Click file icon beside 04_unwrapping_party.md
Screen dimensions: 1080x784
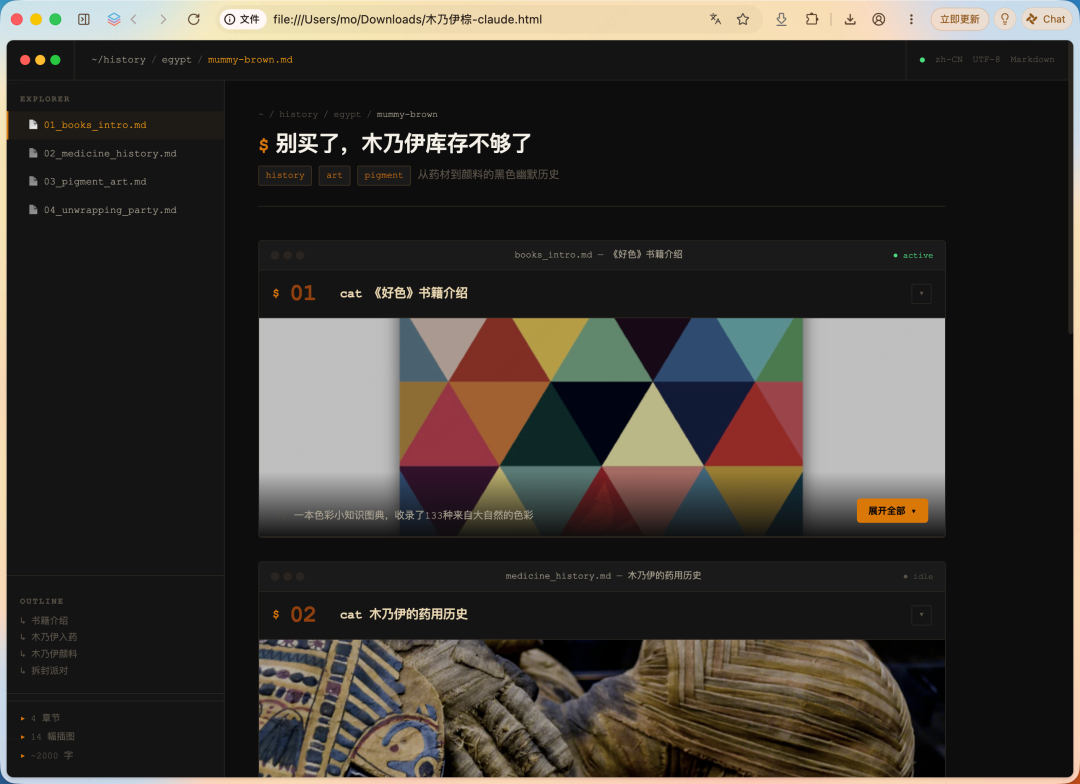(32, 209)
